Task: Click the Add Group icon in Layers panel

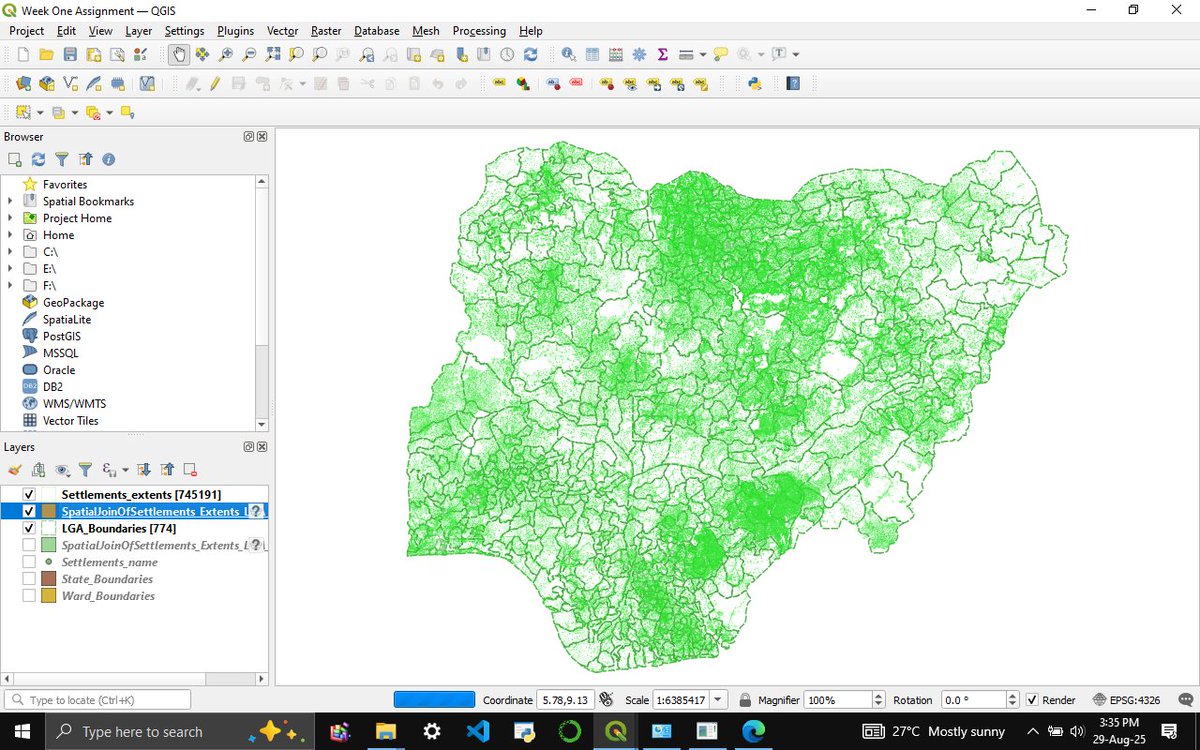Action: point(38,469)
